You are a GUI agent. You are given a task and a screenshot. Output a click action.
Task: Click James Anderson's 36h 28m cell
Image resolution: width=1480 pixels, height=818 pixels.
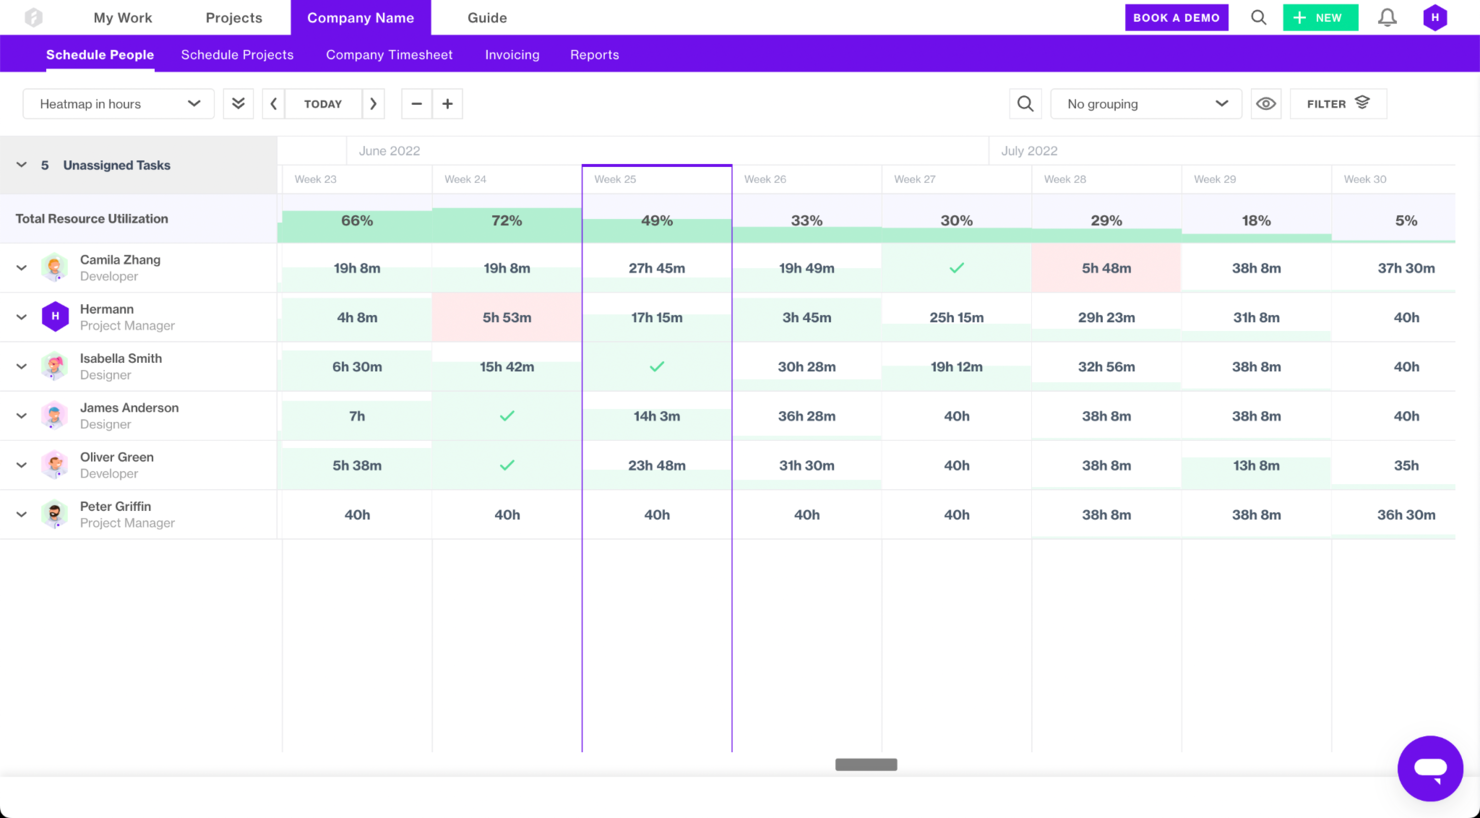tap(807, 416)
